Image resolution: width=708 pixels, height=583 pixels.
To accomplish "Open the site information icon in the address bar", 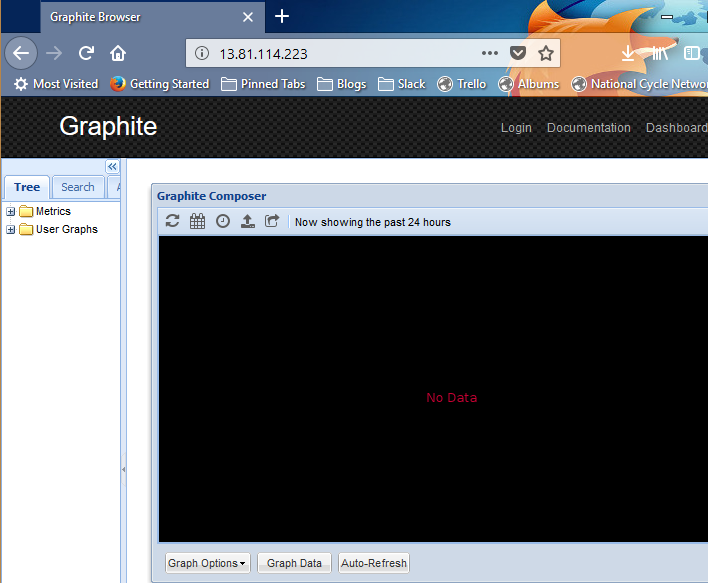I will click(201, 53).
